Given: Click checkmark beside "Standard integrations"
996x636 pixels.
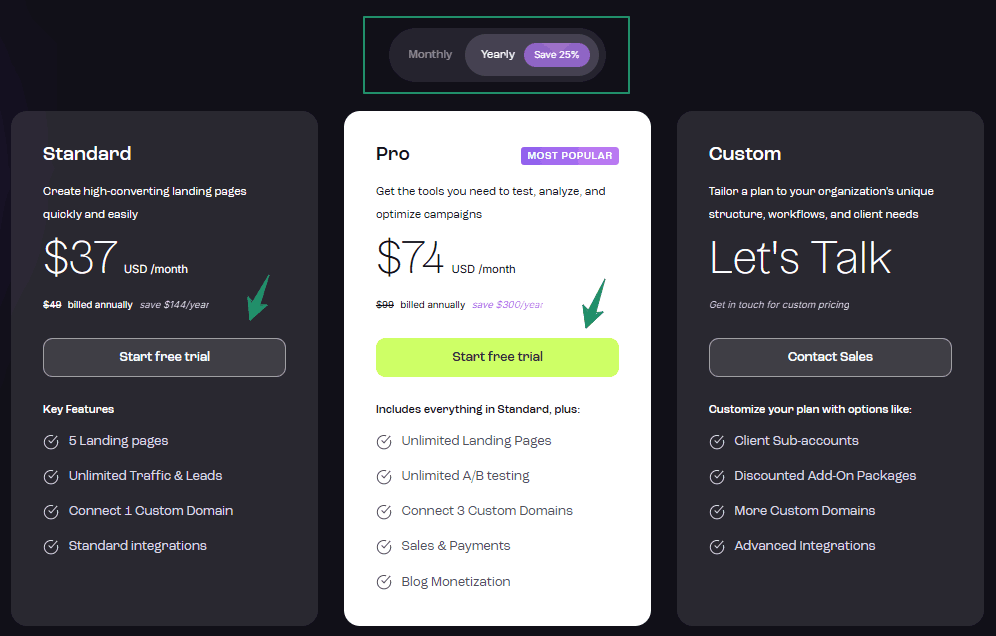Looking at the screenshot, I should pos(51,545).
